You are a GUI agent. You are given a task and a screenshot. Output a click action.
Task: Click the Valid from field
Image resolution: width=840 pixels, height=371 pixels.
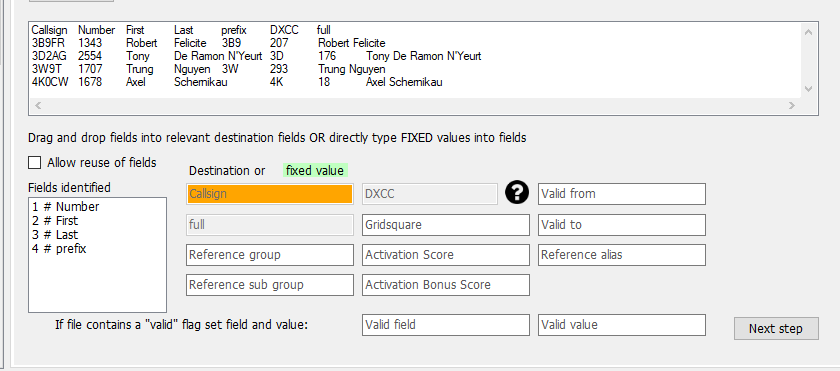coord(621,194)
